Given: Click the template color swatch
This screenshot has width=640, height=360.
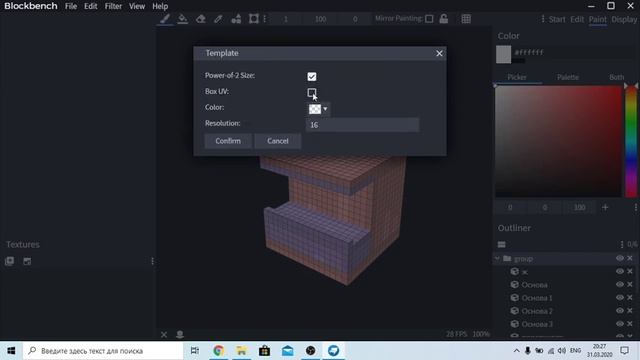Looking at the screenshot, I should 315,109.
